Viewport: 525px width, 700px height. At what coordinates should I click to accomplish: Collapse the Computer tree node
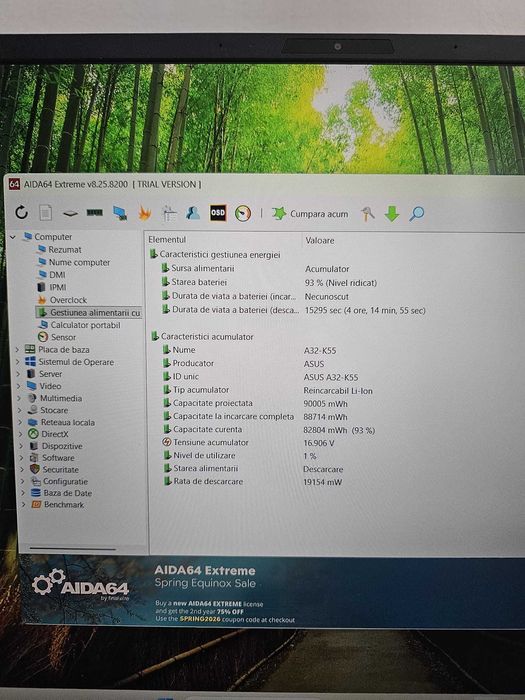(x=13, y=237)
